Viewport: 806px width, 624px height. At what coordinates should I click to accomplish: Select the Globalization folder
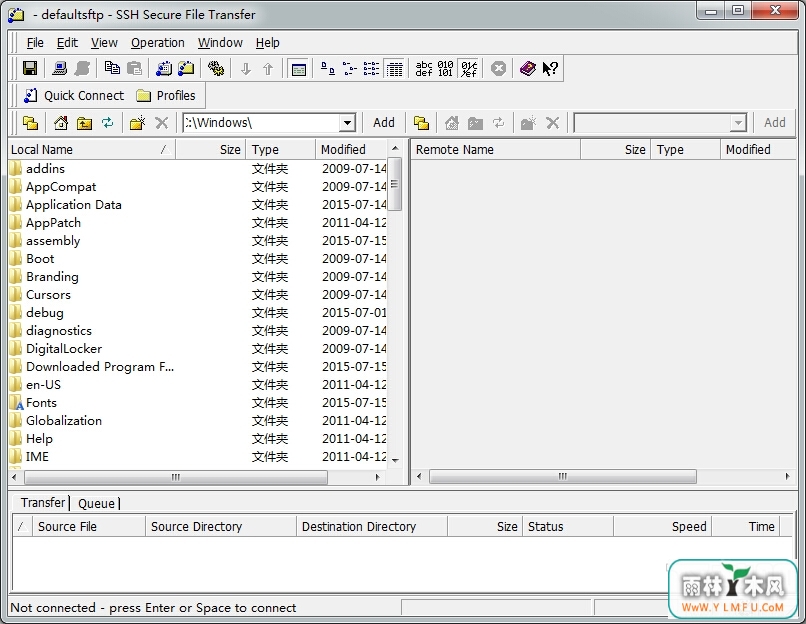click(64, 420)
